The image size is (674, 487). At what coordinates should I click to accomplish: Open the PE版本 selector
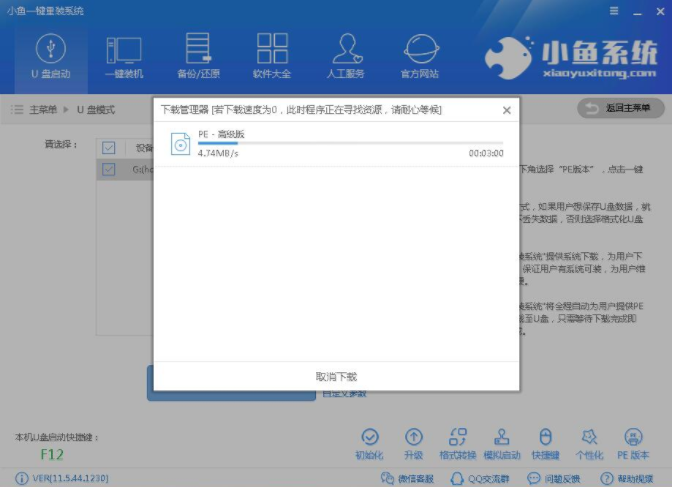pos(632,437)
